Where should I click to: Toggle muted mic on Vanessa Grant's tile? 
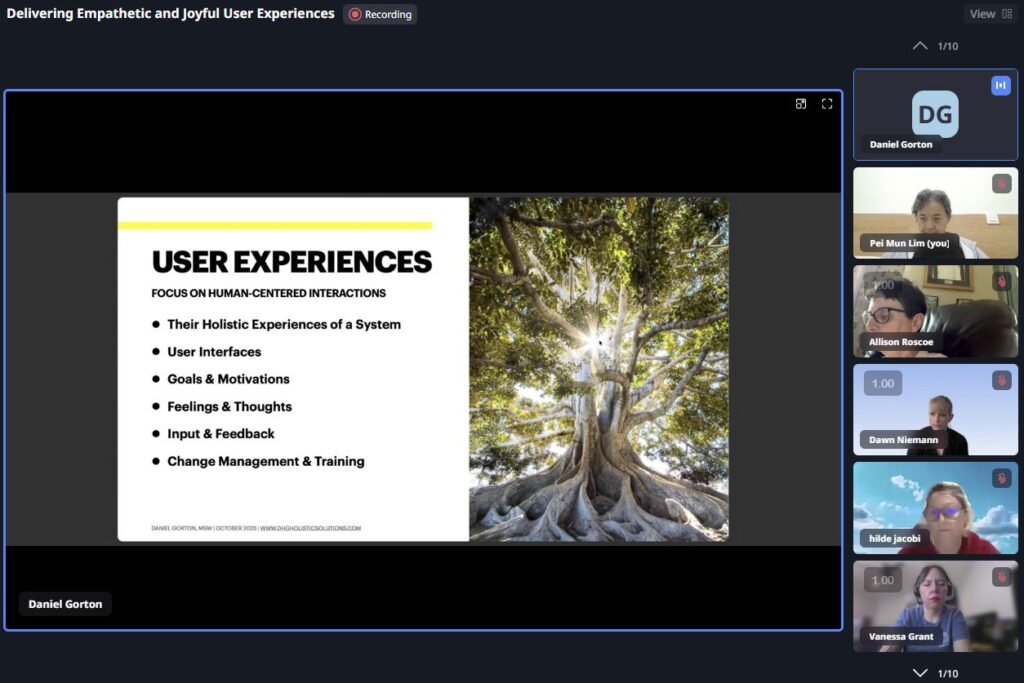tap(1001, 577)
